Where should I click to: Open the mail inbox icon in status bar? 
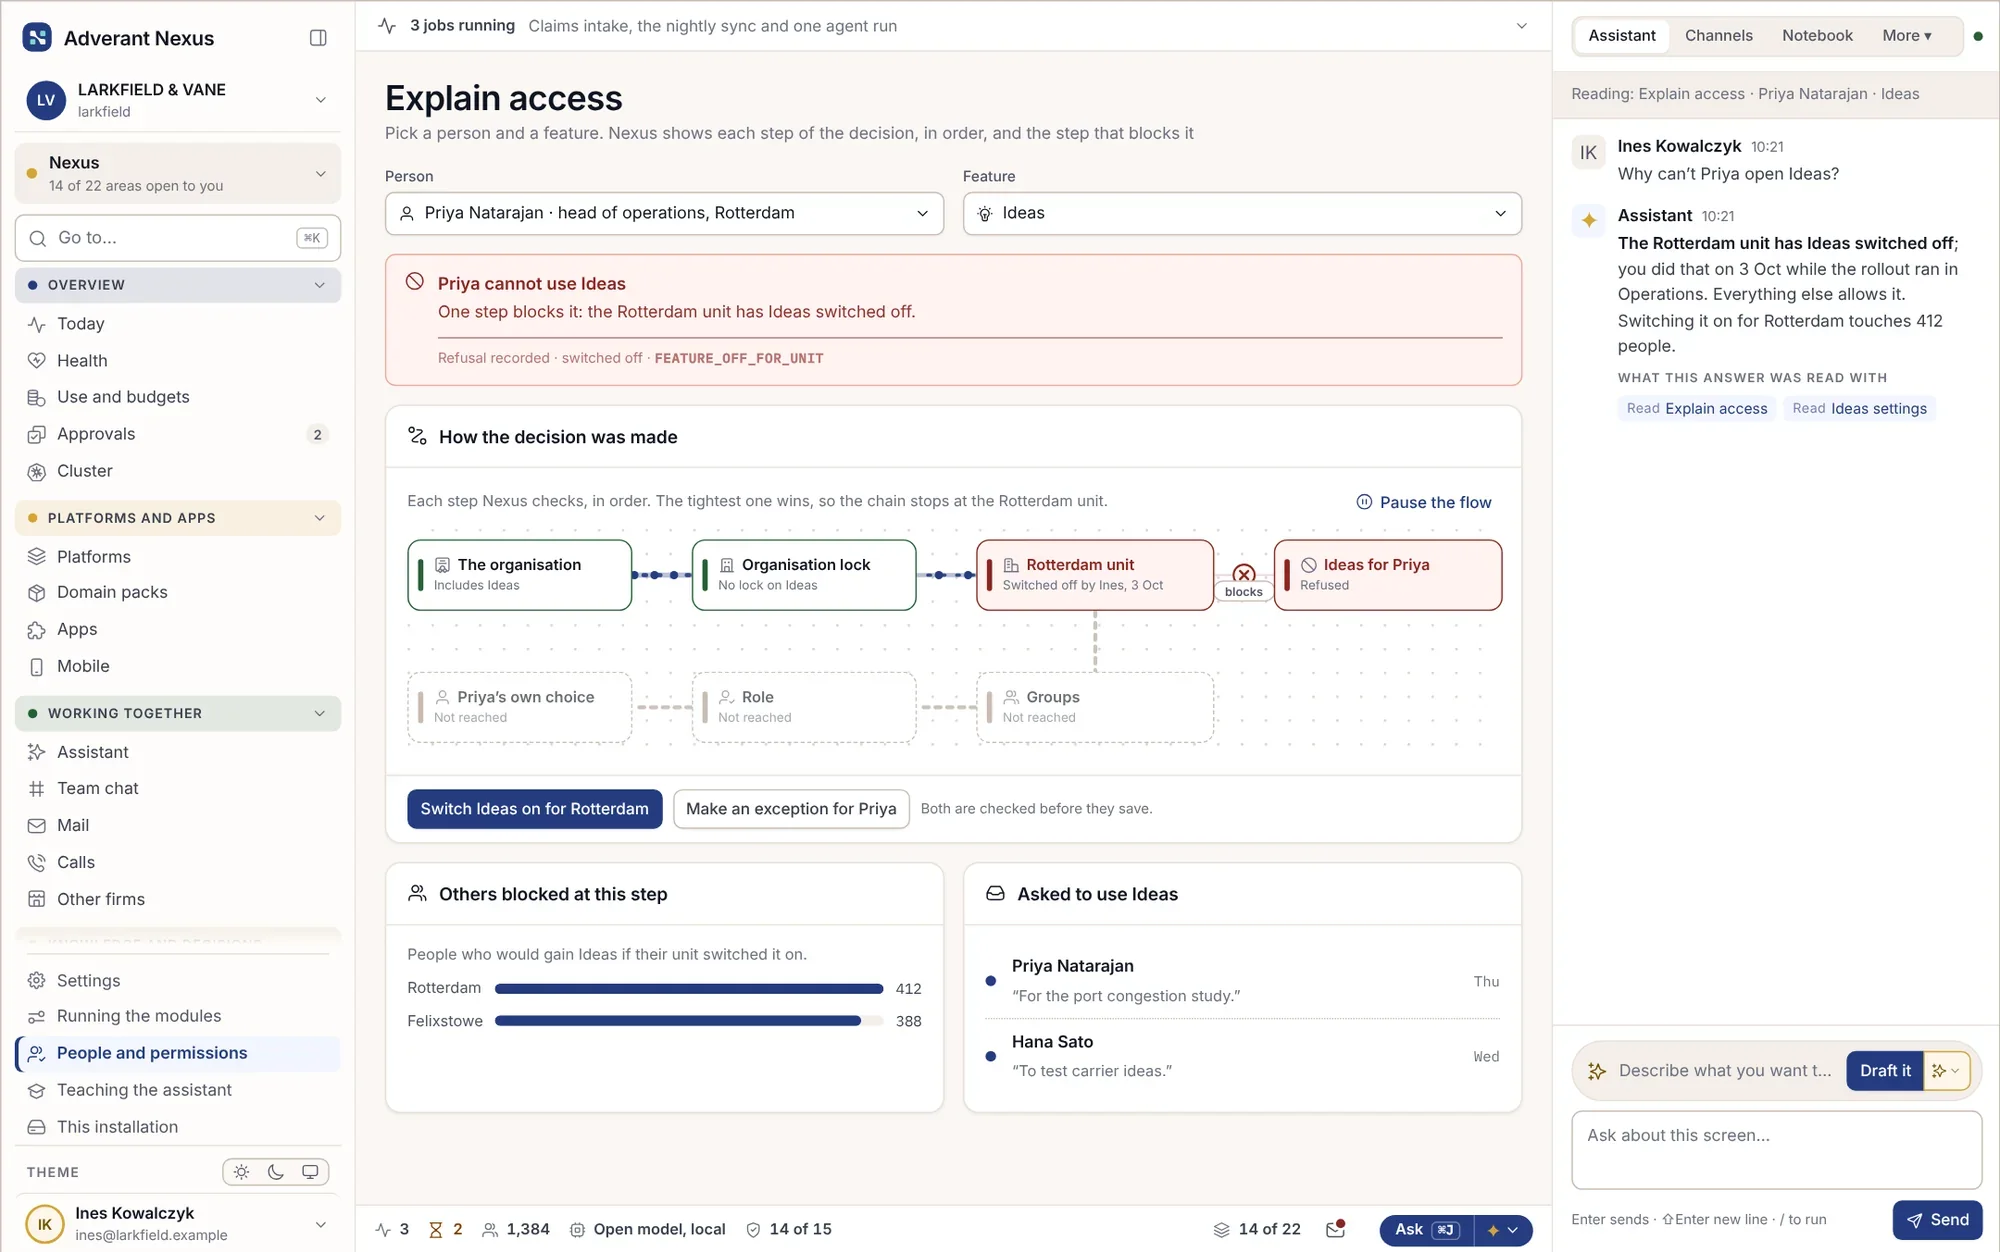click(x=1335, y=1229)
